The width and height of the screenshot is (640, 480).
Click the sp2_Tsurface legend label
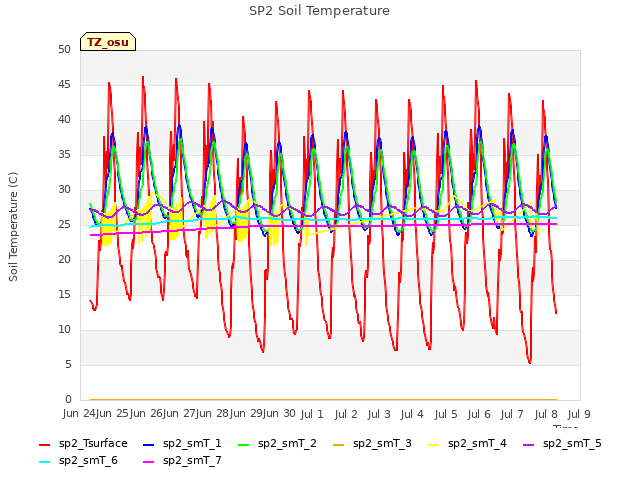click(x=93, y=444)
